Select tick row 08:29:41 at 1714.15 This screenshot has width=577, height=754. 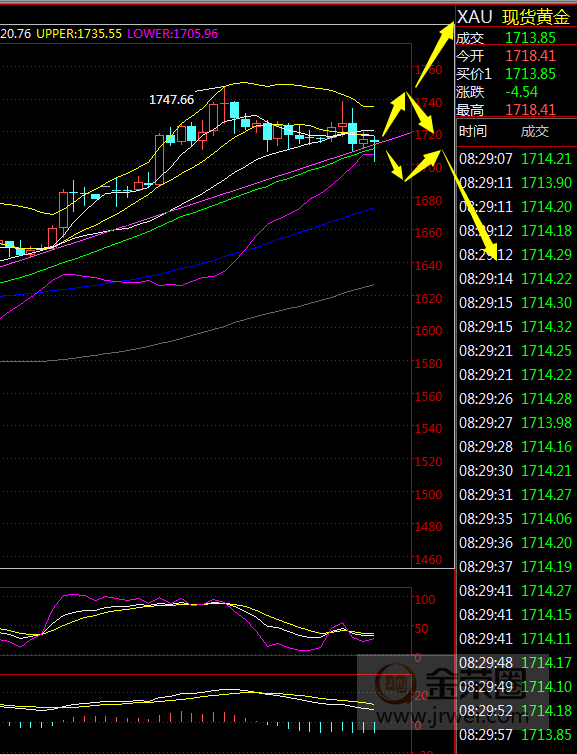(x=515, y=615)
